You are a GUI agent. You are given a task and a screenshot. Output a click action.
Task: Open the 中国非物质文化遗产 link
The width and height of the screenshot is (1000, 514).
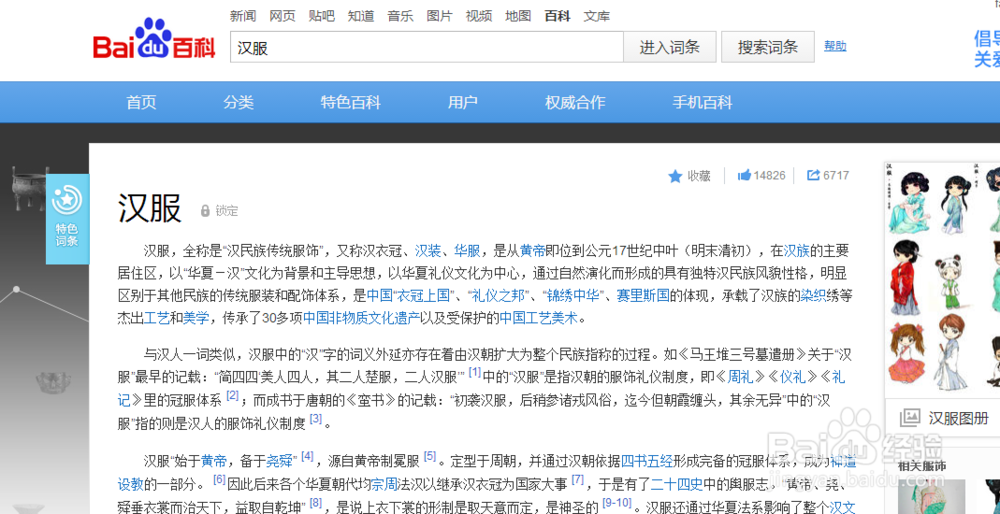[361, 318]
